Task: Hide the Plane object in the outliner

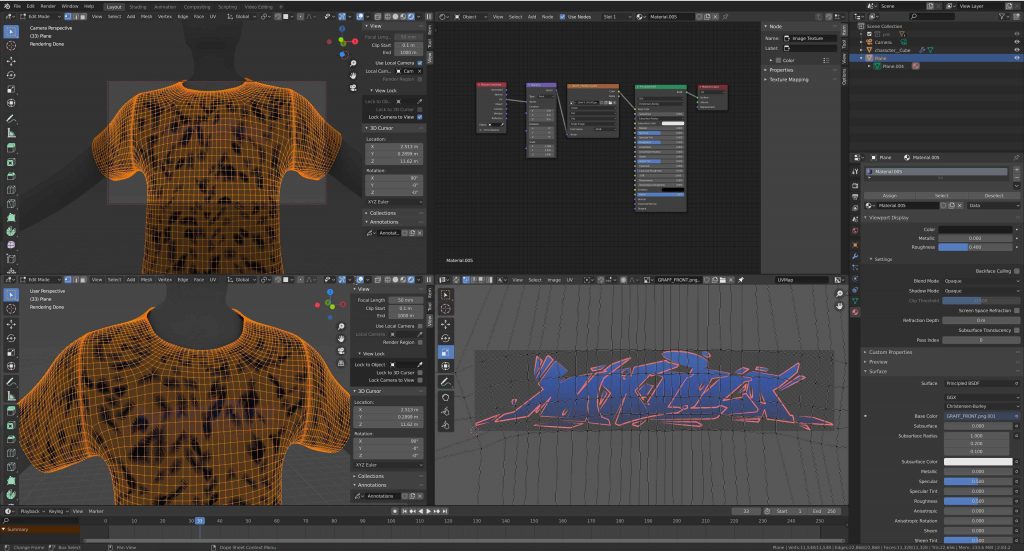Action: (x=1016, y=58)
